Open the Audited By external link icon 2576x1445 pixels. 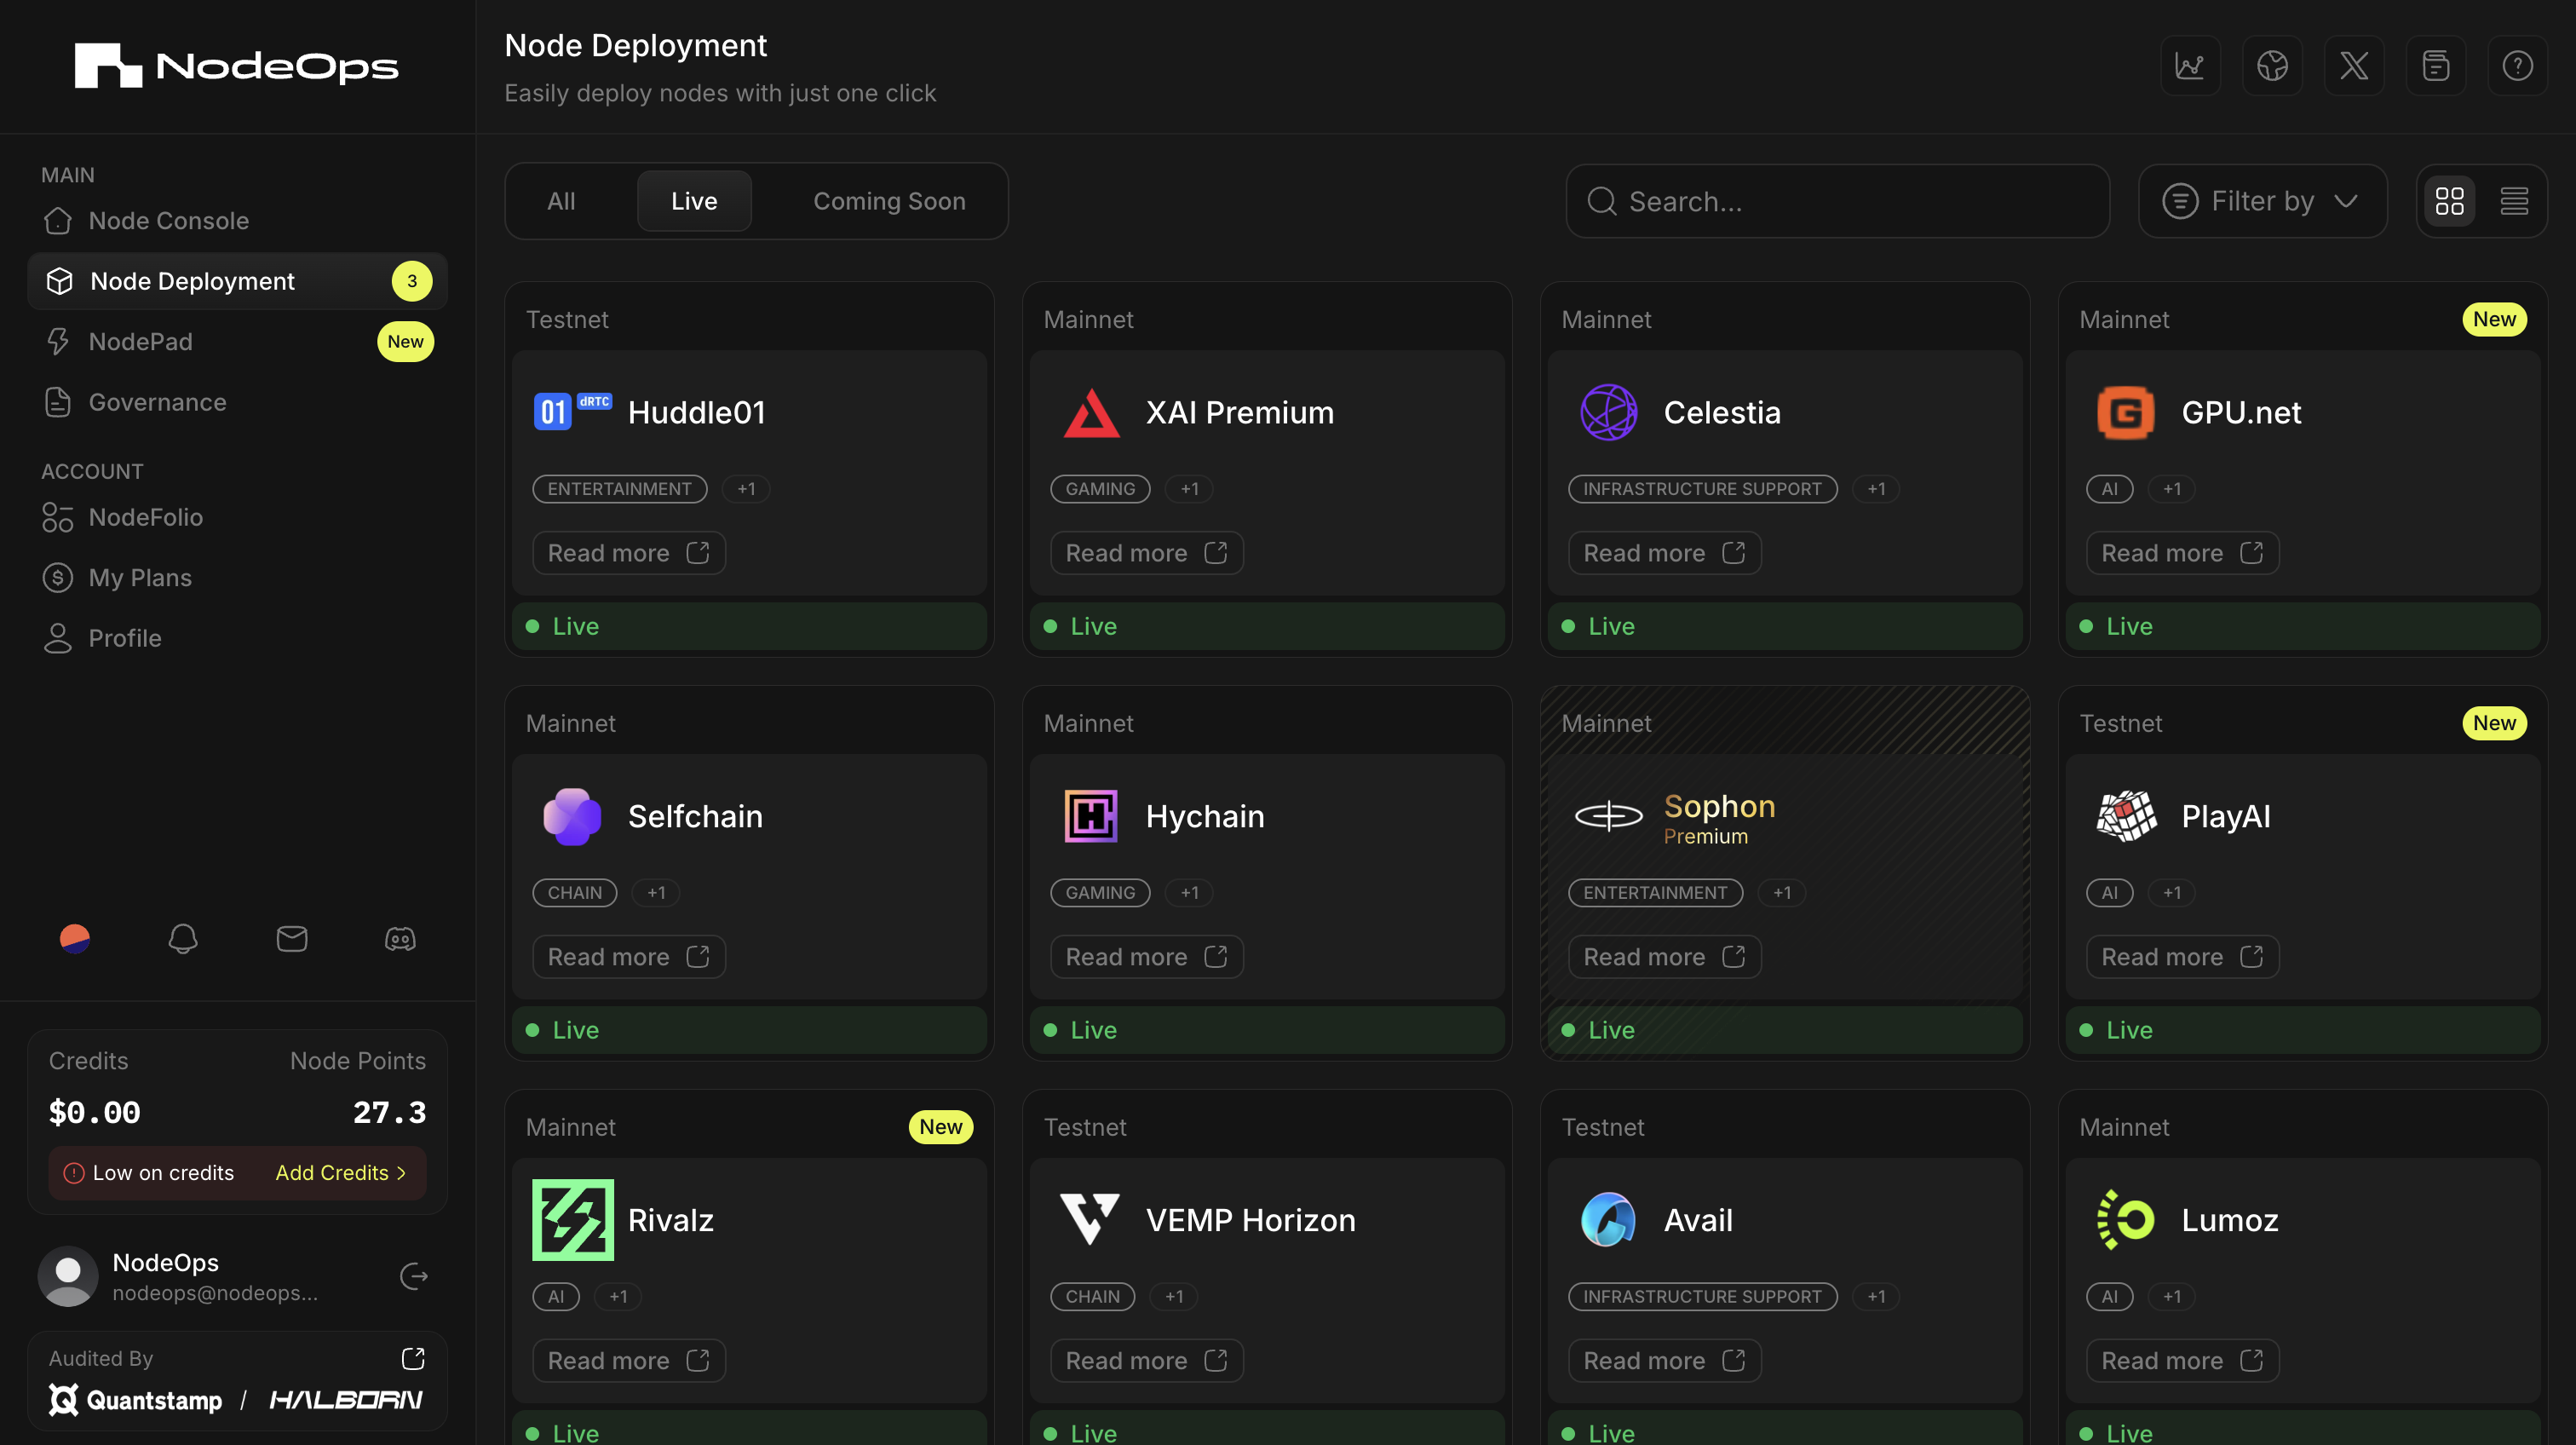point(413,1358)
